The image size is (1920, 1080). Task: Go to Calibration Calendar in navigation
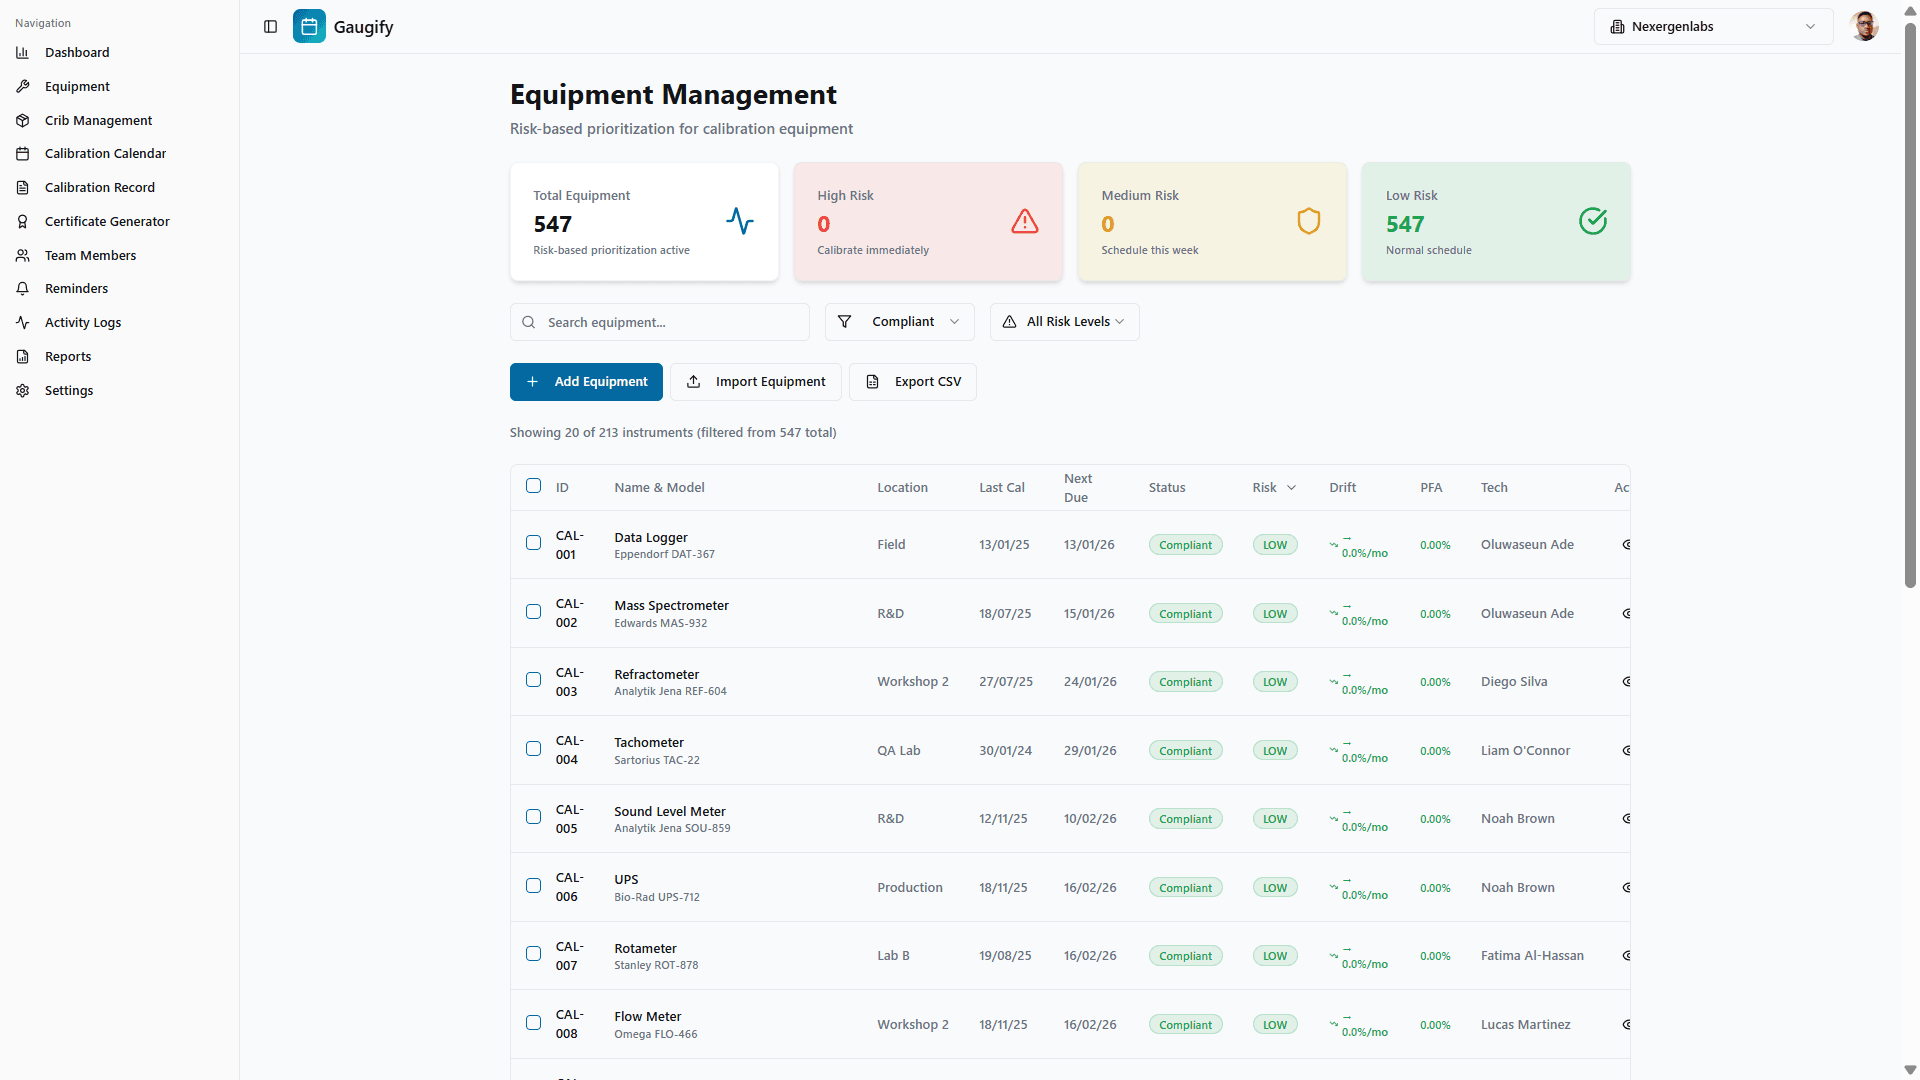coord(105,154)
